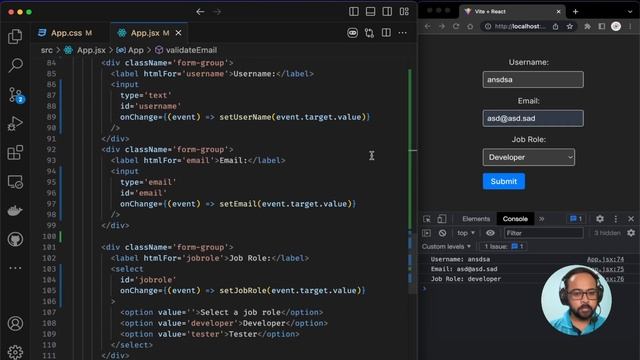Click the browser back button
This screenshot has height=360, width=640.
tap(427, 27)
